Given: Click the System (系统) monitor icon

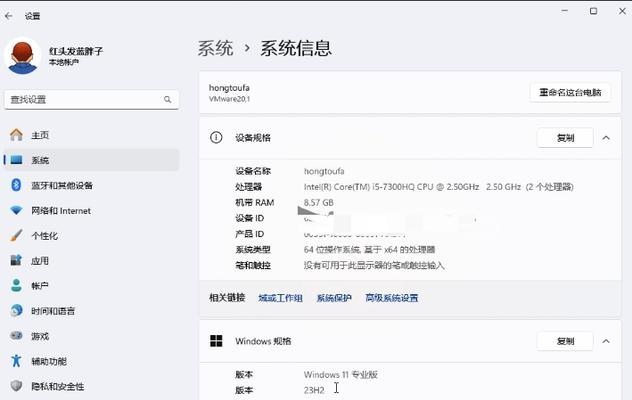Looking at the screenshot, I should pos(16,160).
